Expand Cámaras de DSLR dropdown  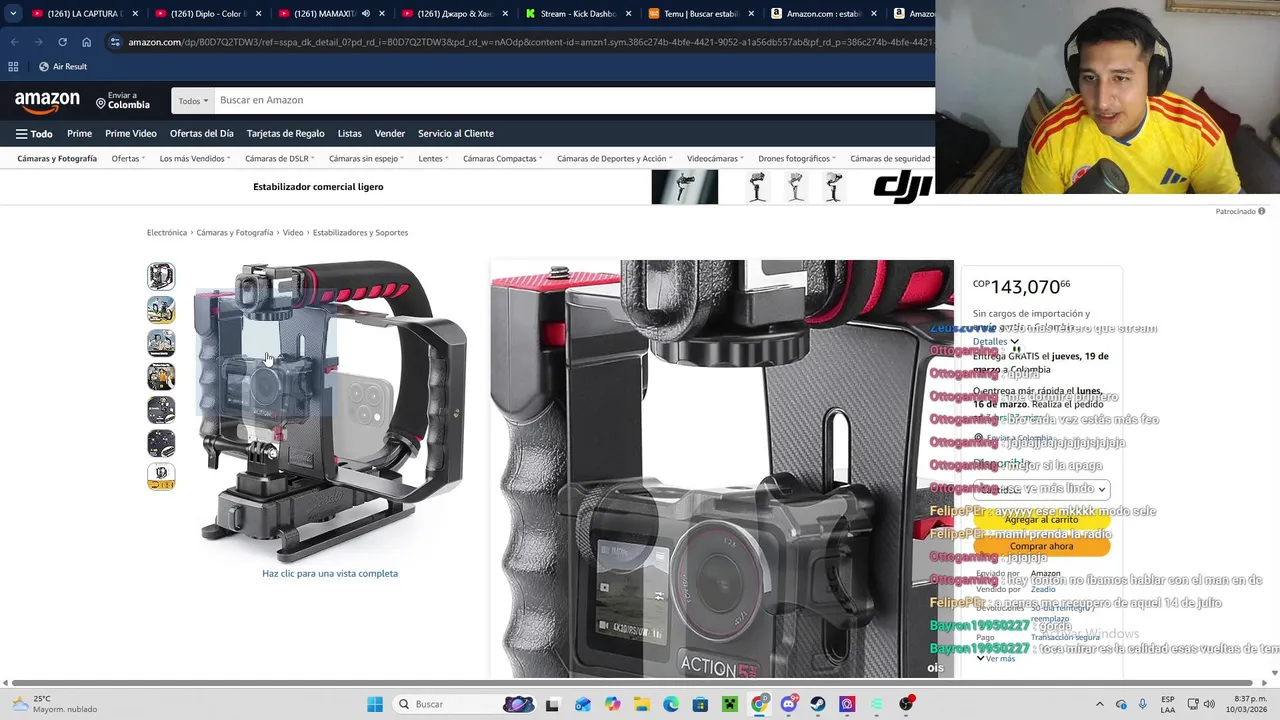[280, 158]
